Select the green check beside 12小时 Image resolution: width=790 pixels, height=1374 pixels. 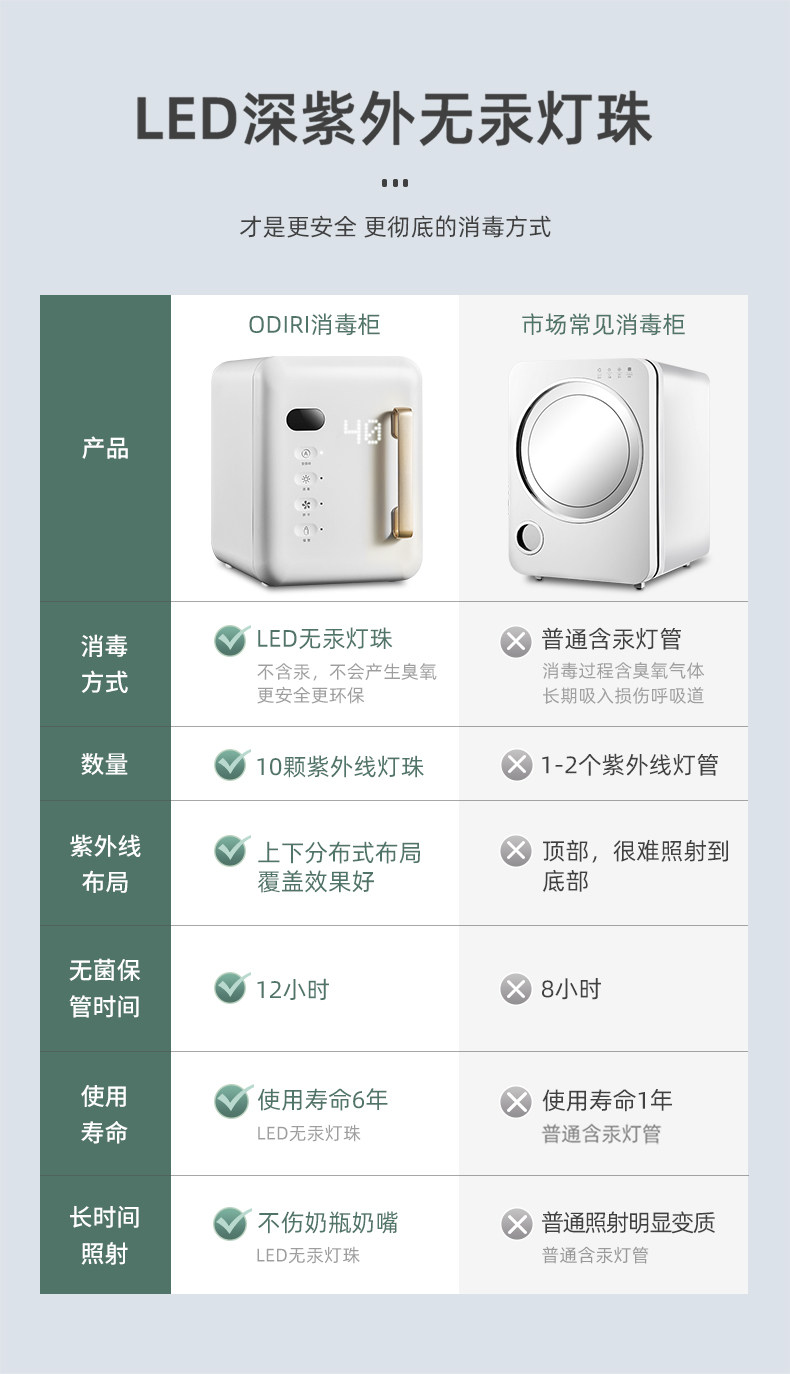231,988
